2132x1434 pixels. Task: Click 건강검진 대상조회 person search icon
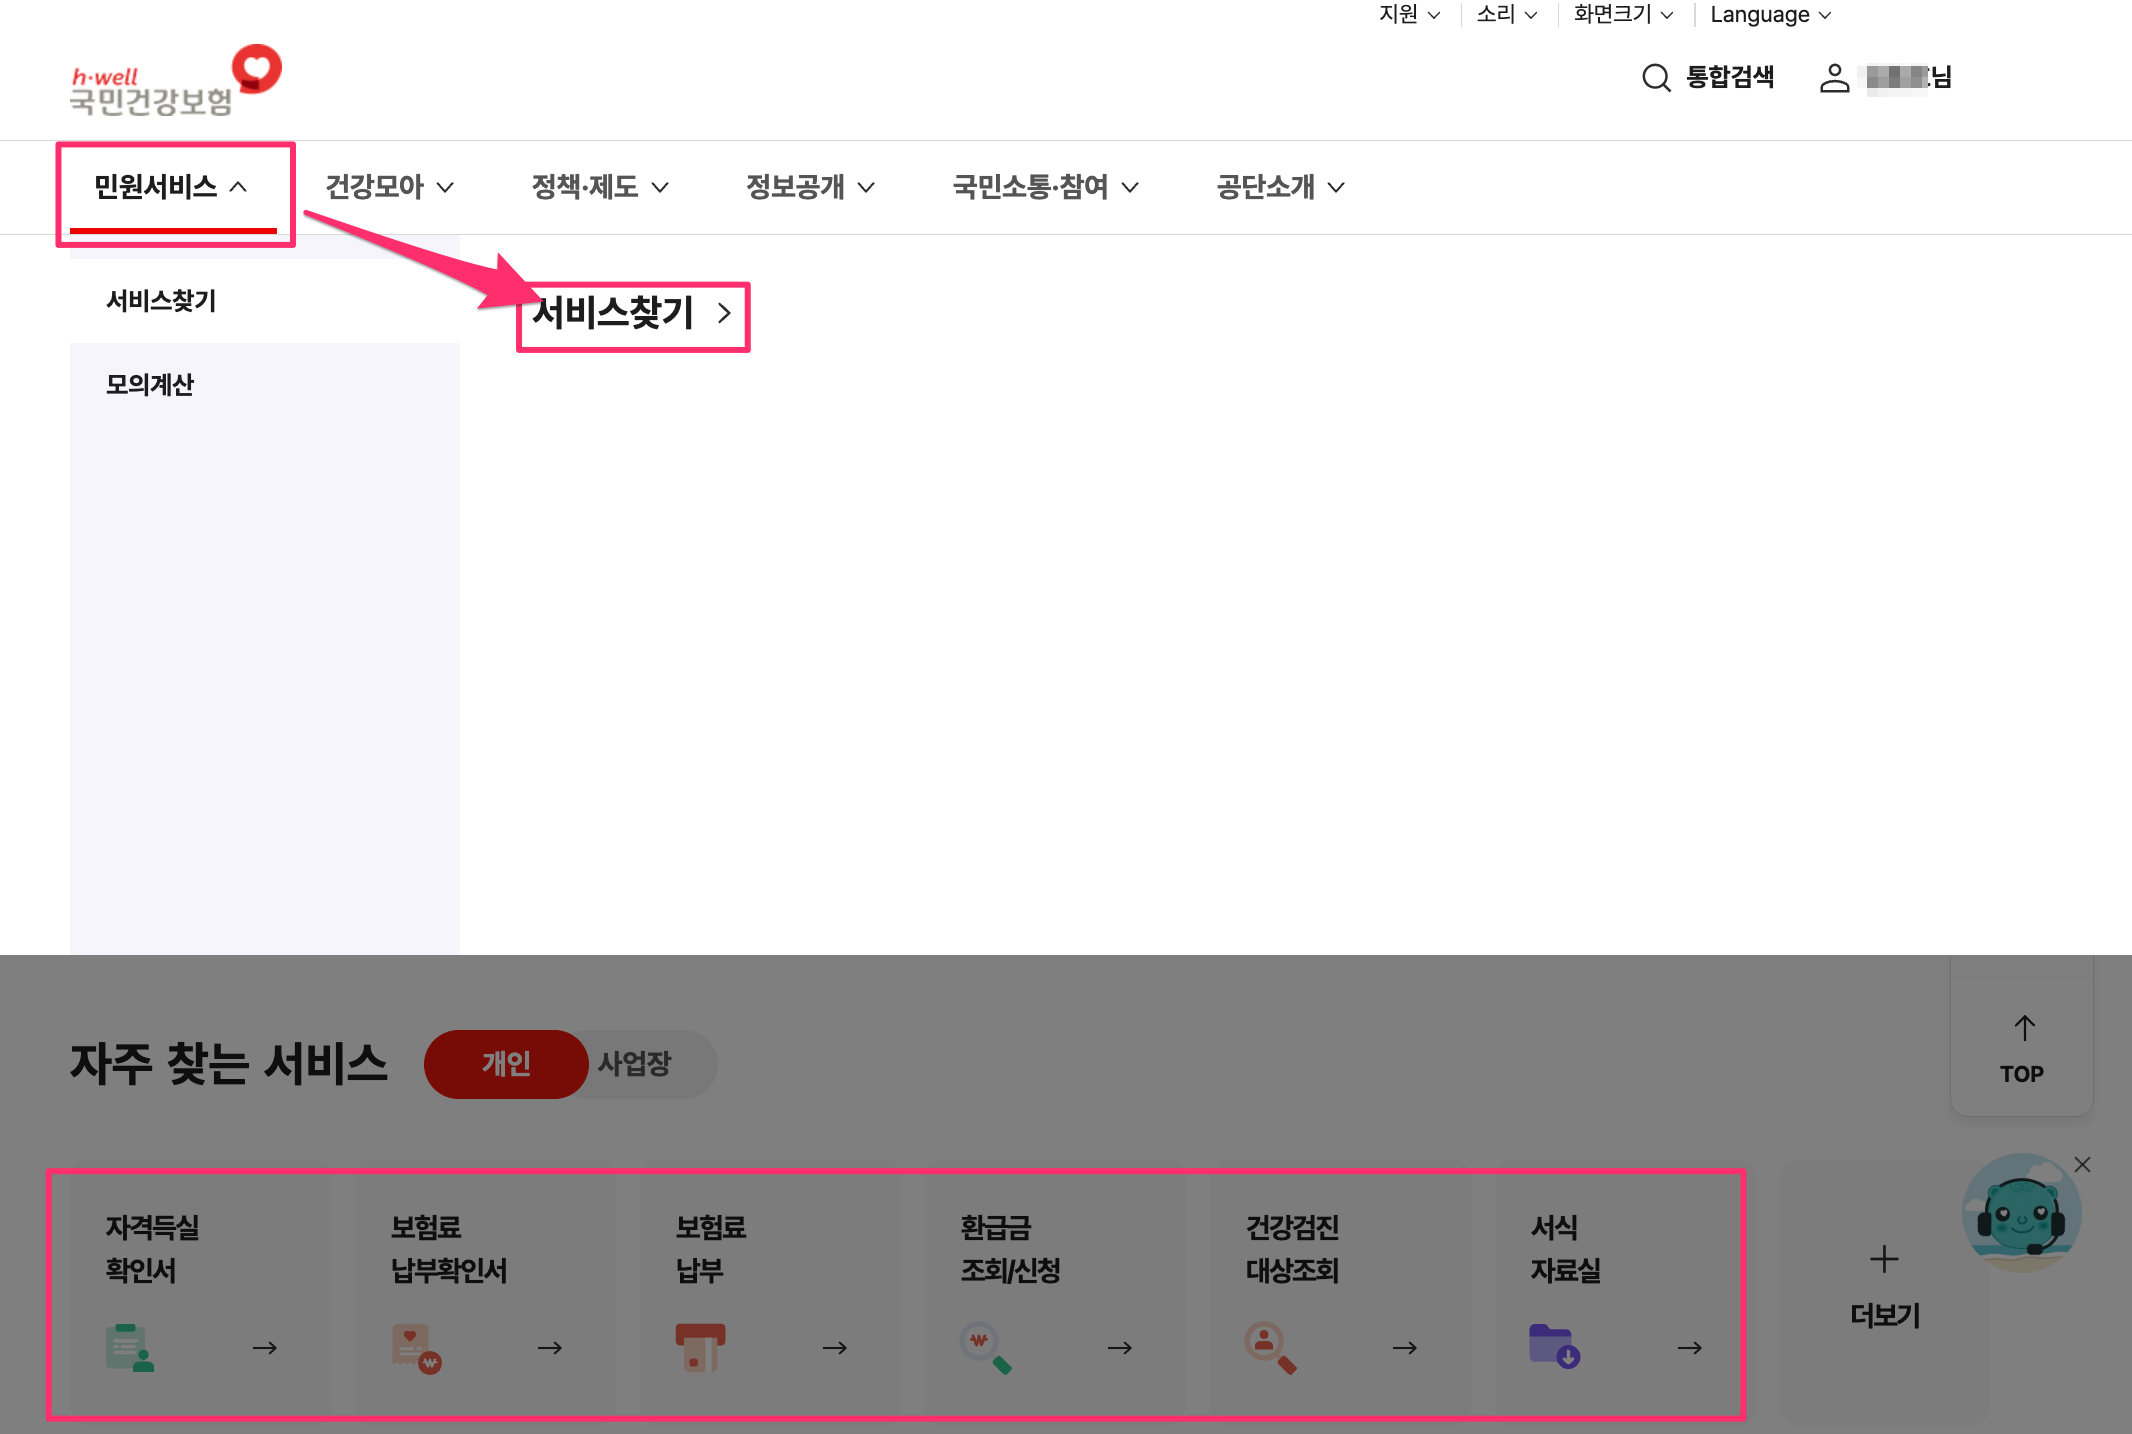click(x=1270, y=1347)
